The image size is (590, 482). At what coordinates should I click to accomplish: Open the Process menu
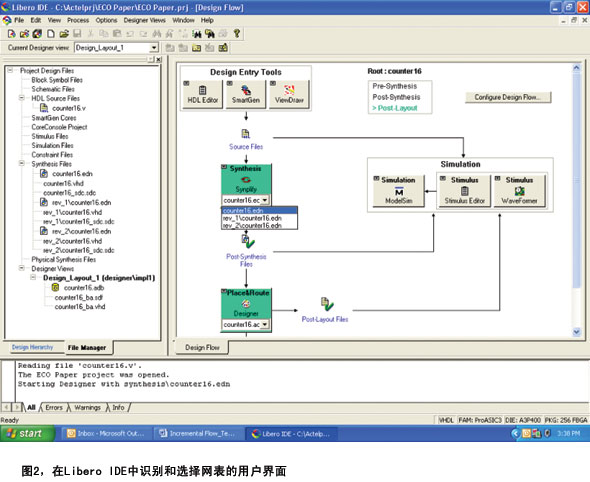click(78, 20)
